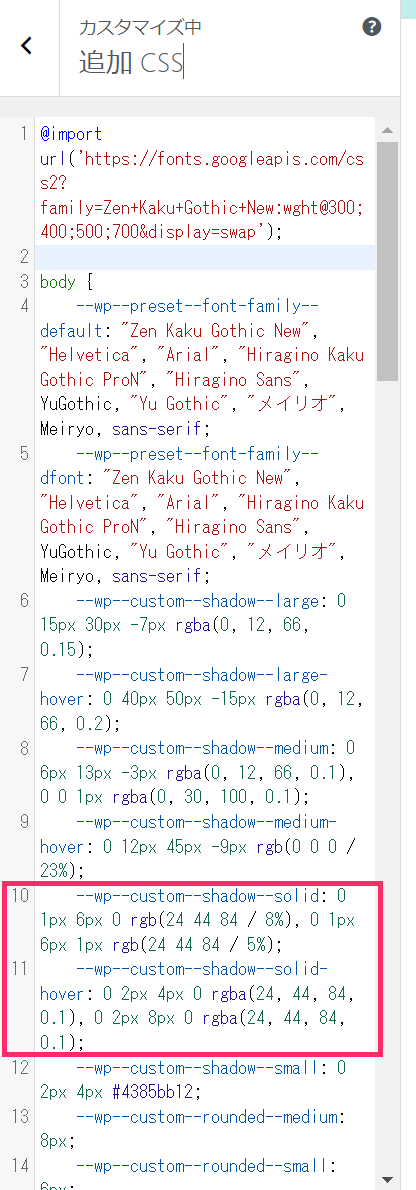Screen dimensions: 416x1190
Task: Click the scrollbar down arrow
Action: click(x=387, y=1179)
